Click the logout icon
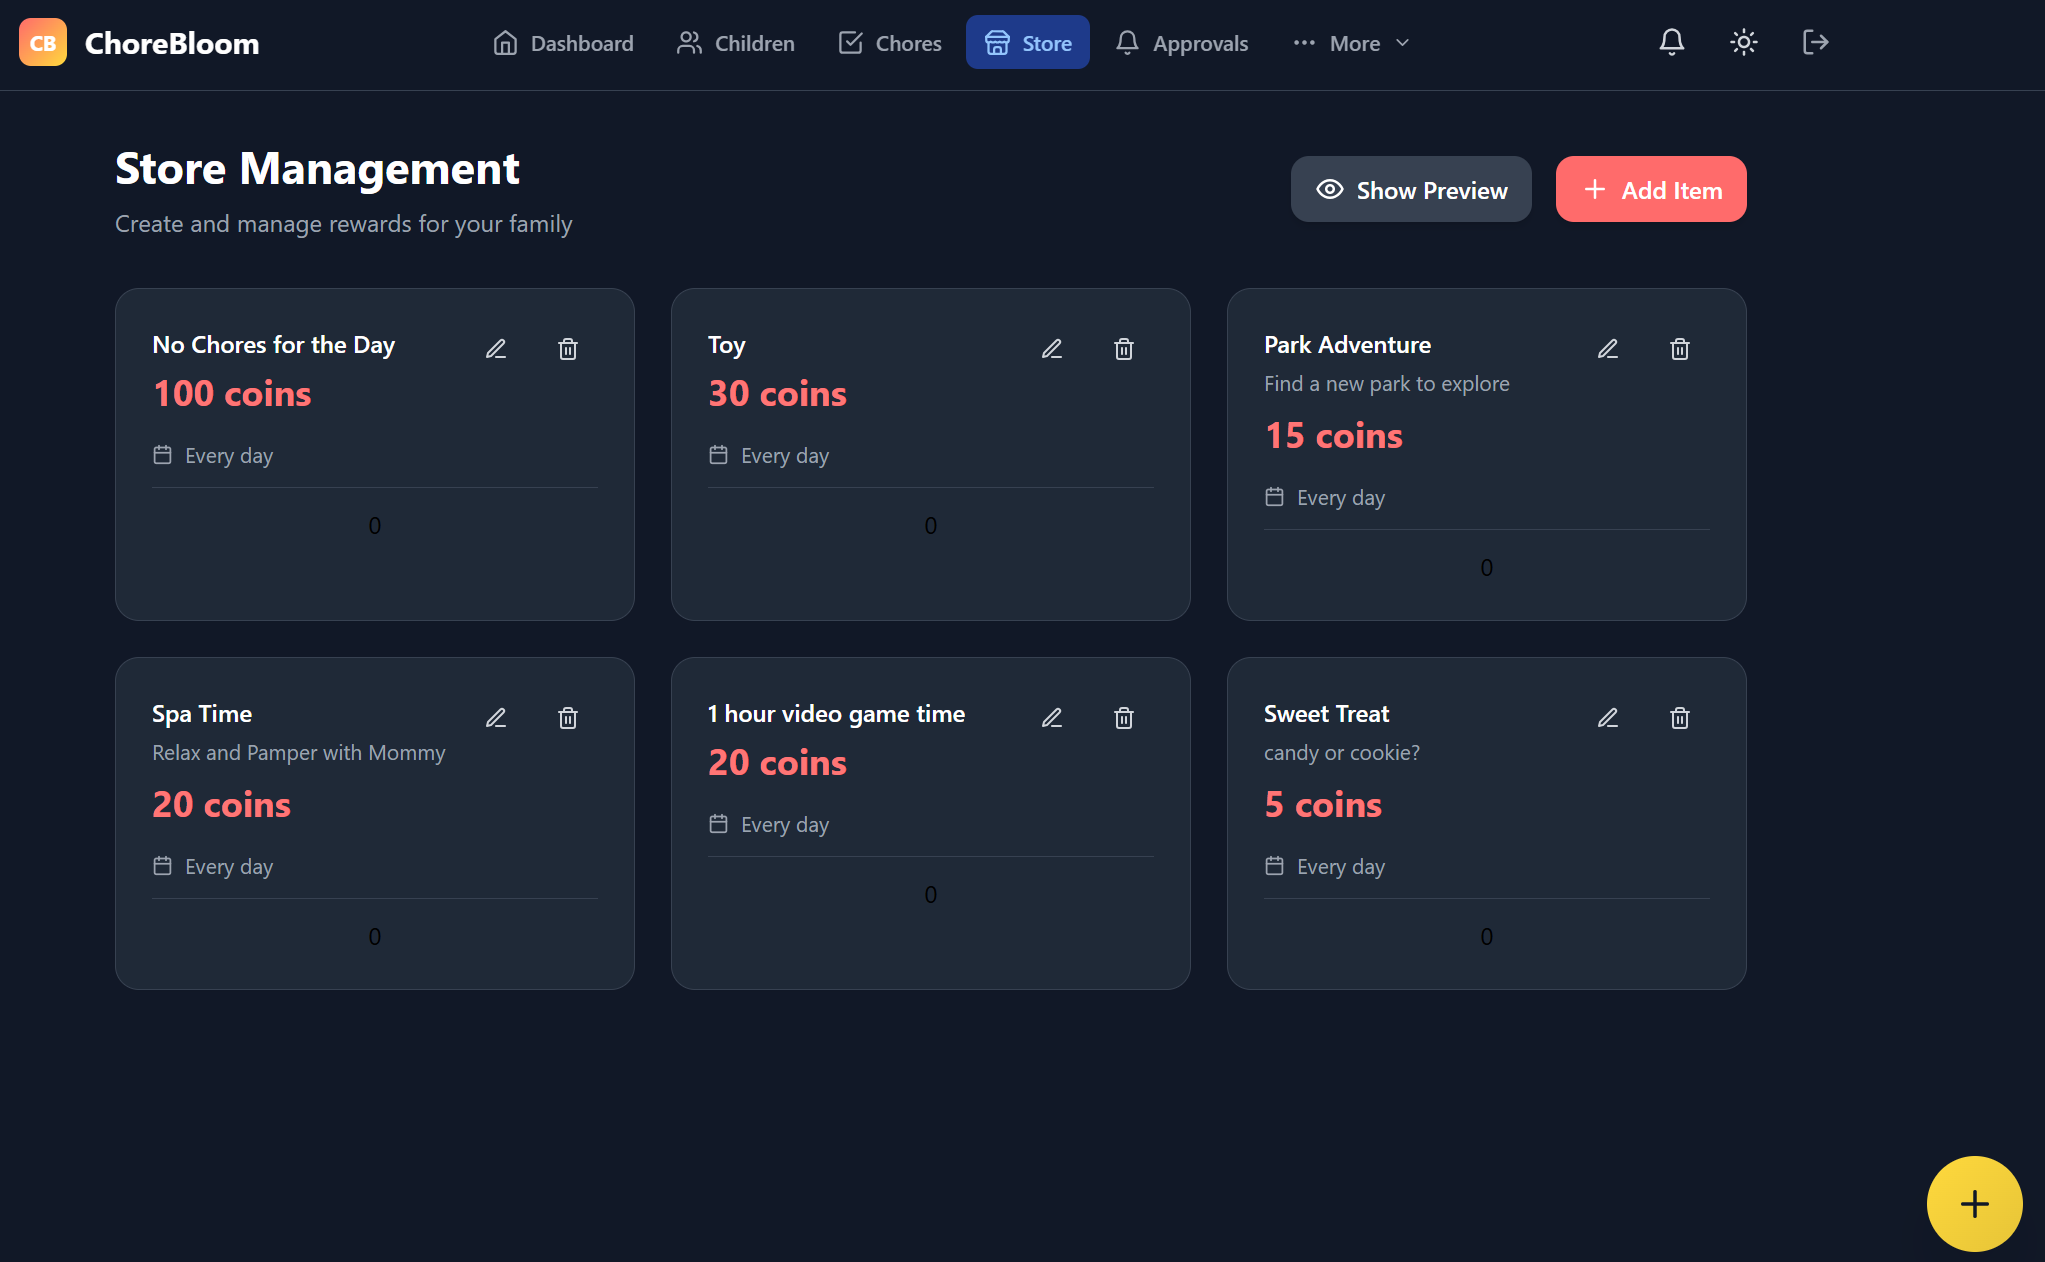This screenshot has height=1262, width=2045. [1815, 42]
